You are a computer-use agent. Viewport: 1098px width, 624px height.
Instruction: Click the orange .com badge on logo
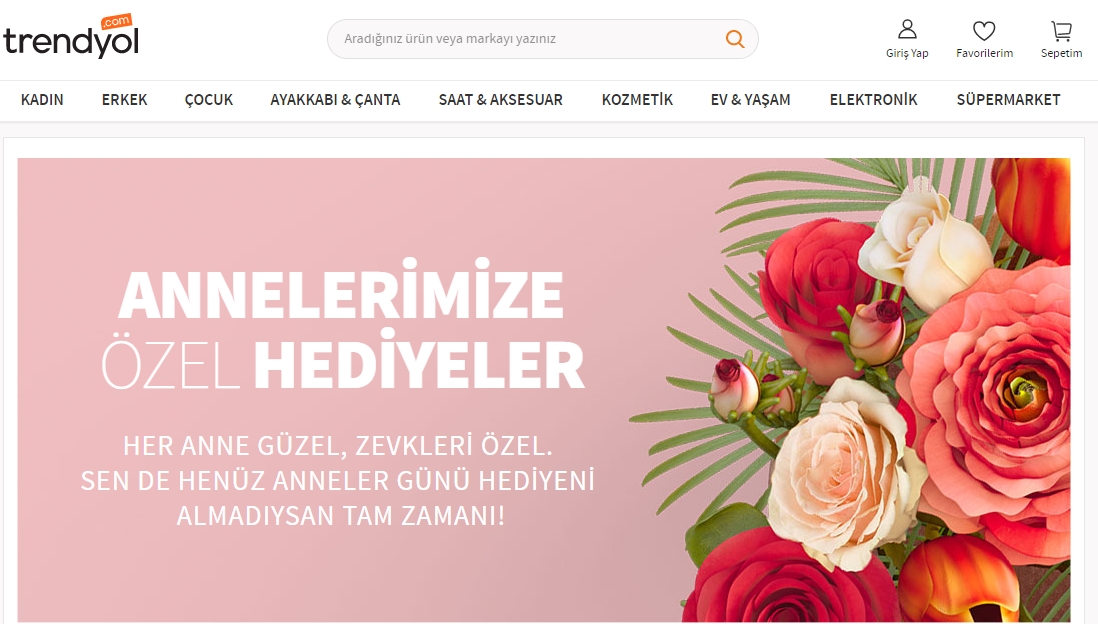pos(116,22)
